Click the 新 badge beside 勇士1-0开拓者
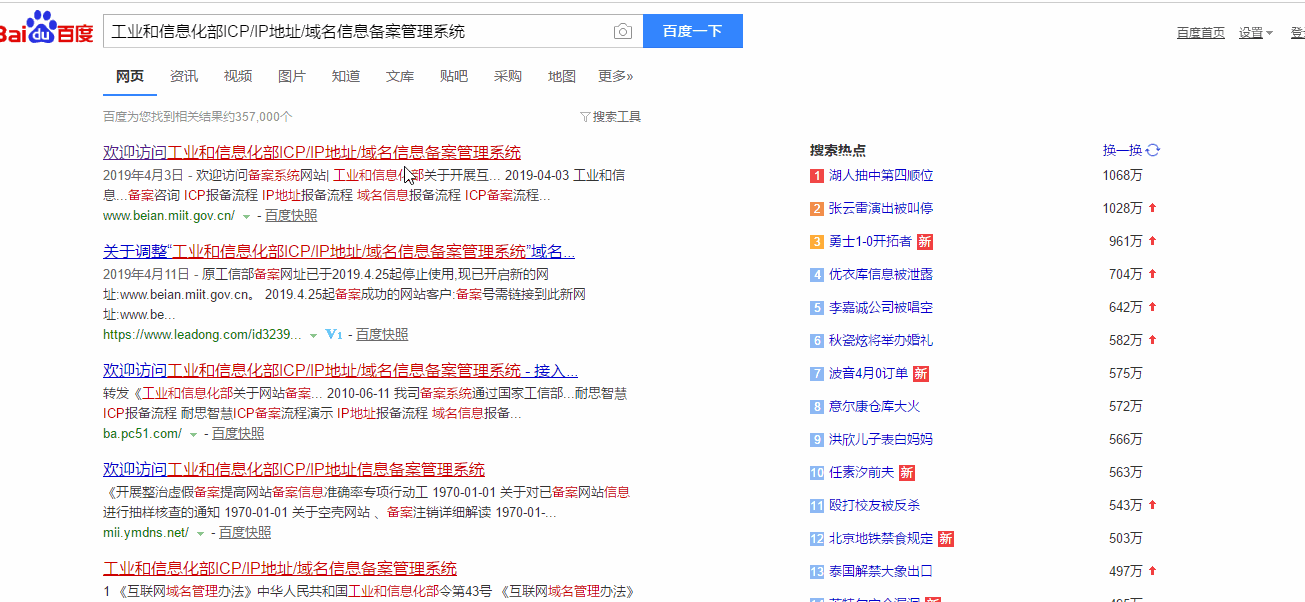The height and width of the screenshot is (602, 1305). [x=925, y=241]
